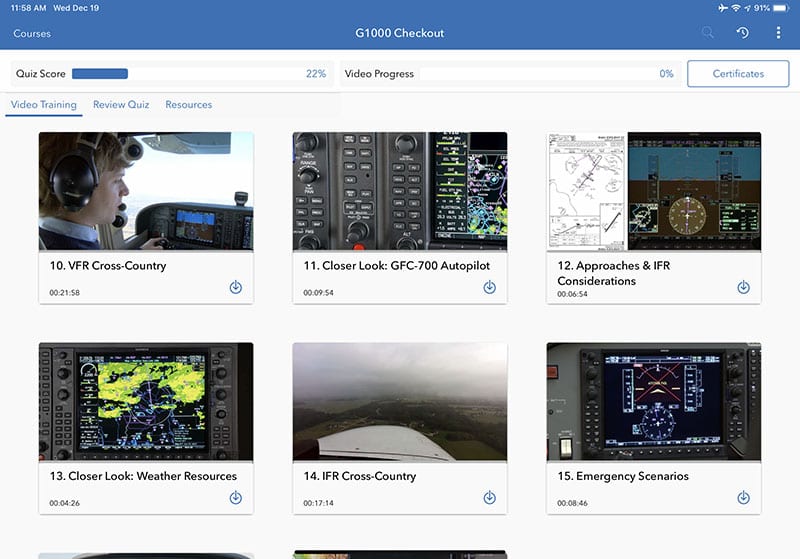
Task: Tap the battery indicator in status bar
Action: pyautogui.click(x=781, y=8)
